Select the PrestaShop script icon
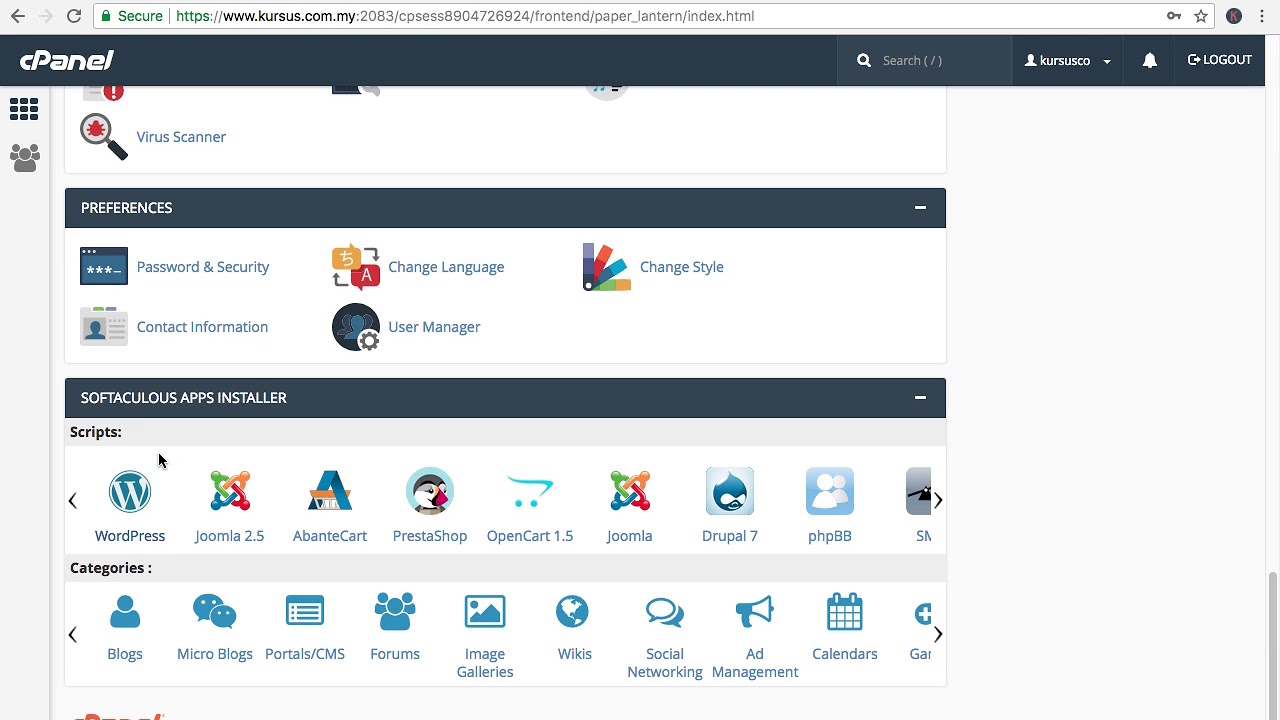 [x=430, y=492]
